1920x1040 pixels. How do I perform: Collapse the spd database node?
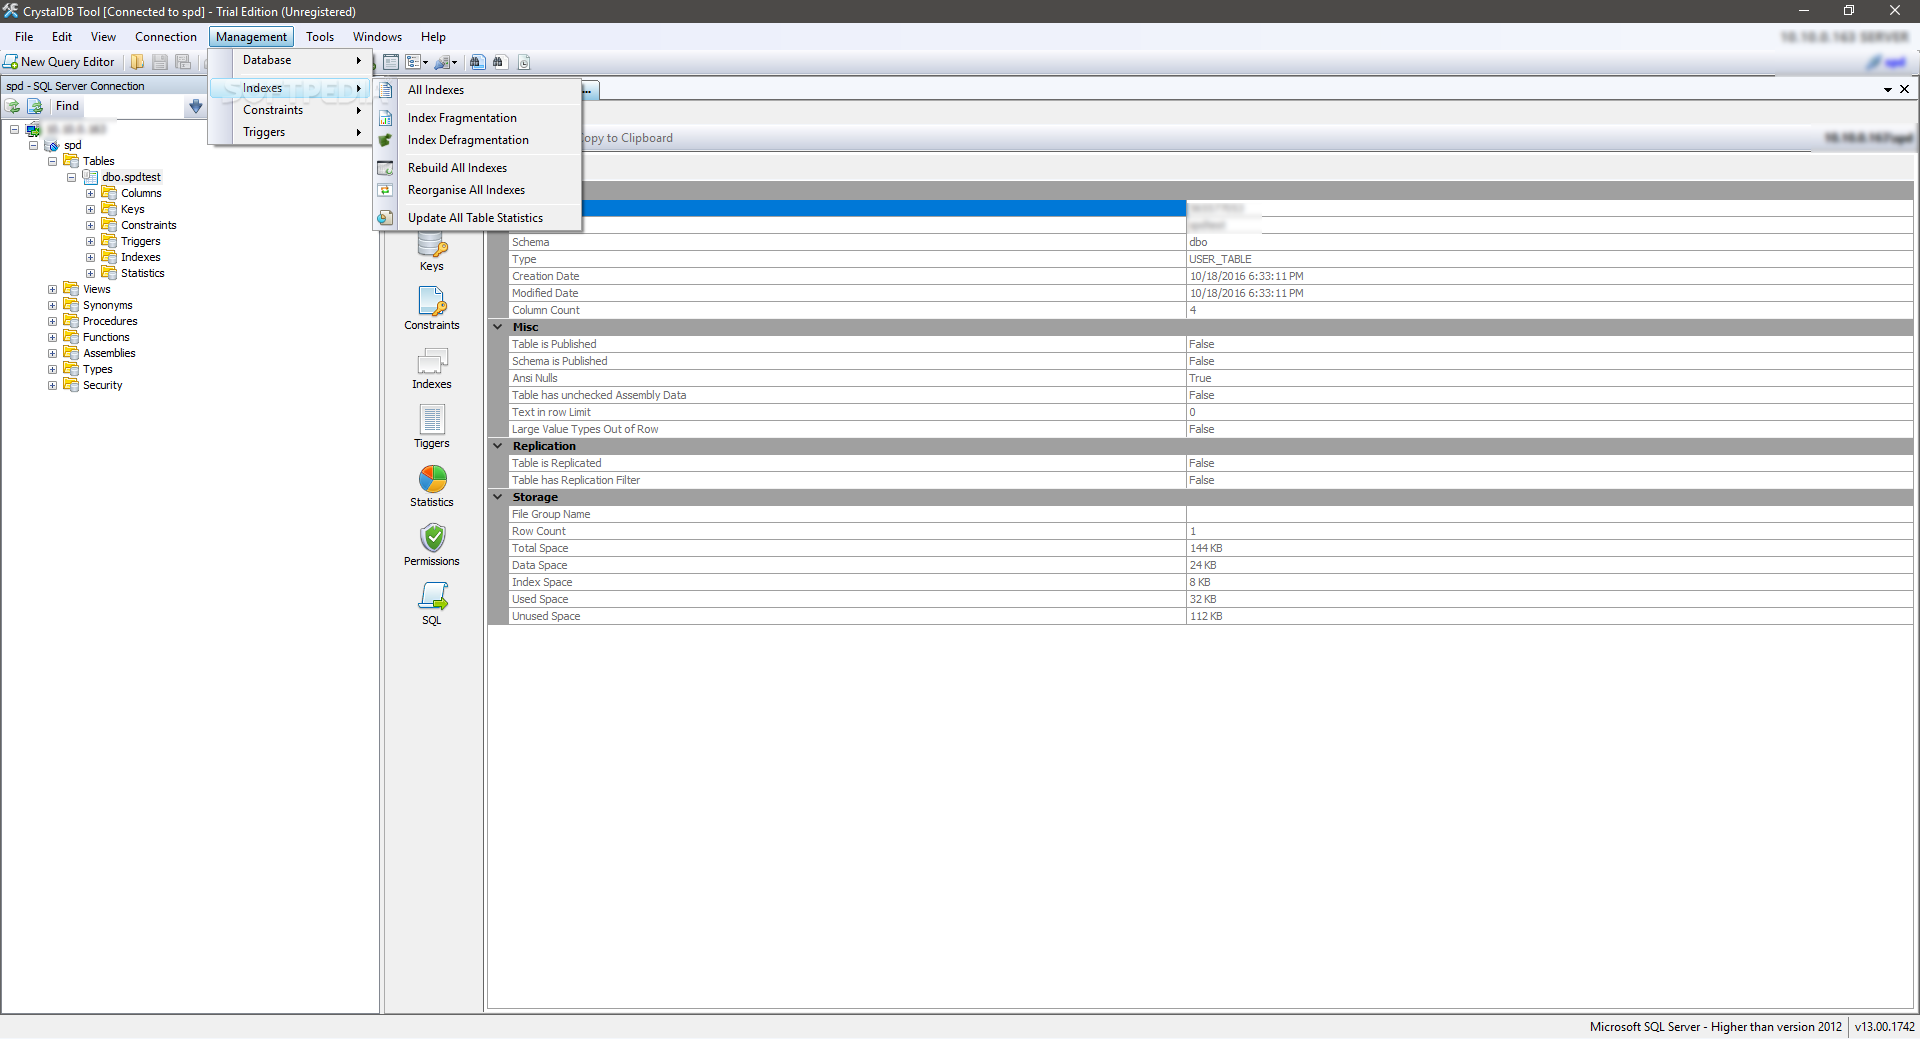pyautogui.click(x=33, y=145)
